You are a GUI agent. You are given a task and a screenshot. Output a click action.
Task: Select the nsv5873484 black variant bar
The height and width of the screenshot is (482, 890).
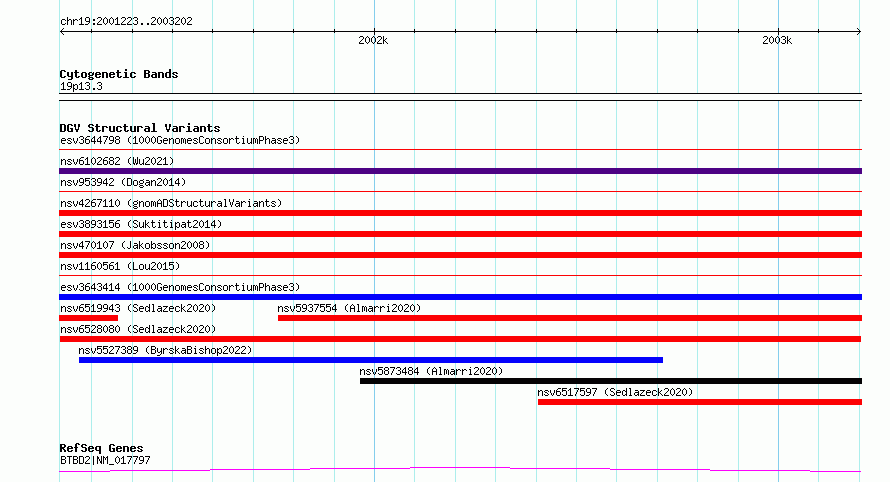click(x=611, y=381)
